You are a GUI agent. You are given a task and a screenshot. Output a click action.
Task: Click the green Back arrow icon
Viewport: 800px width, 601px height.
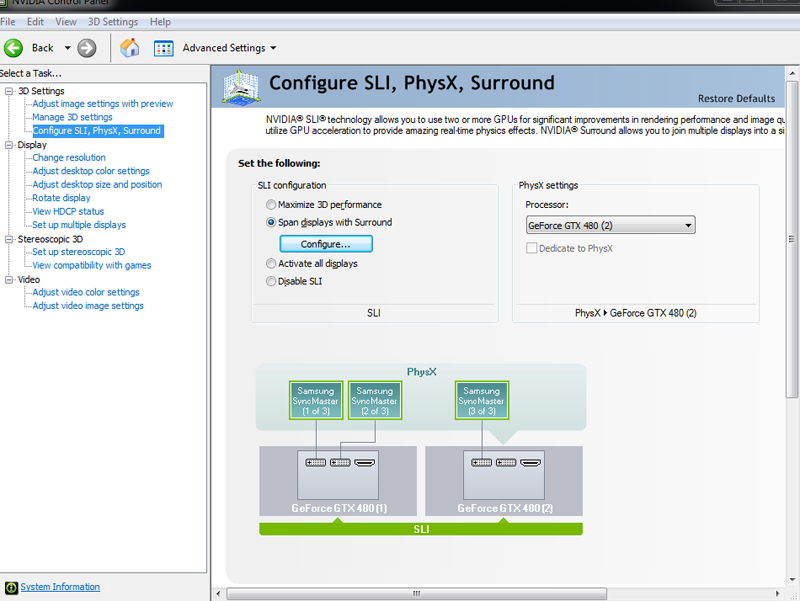[14, 47]
